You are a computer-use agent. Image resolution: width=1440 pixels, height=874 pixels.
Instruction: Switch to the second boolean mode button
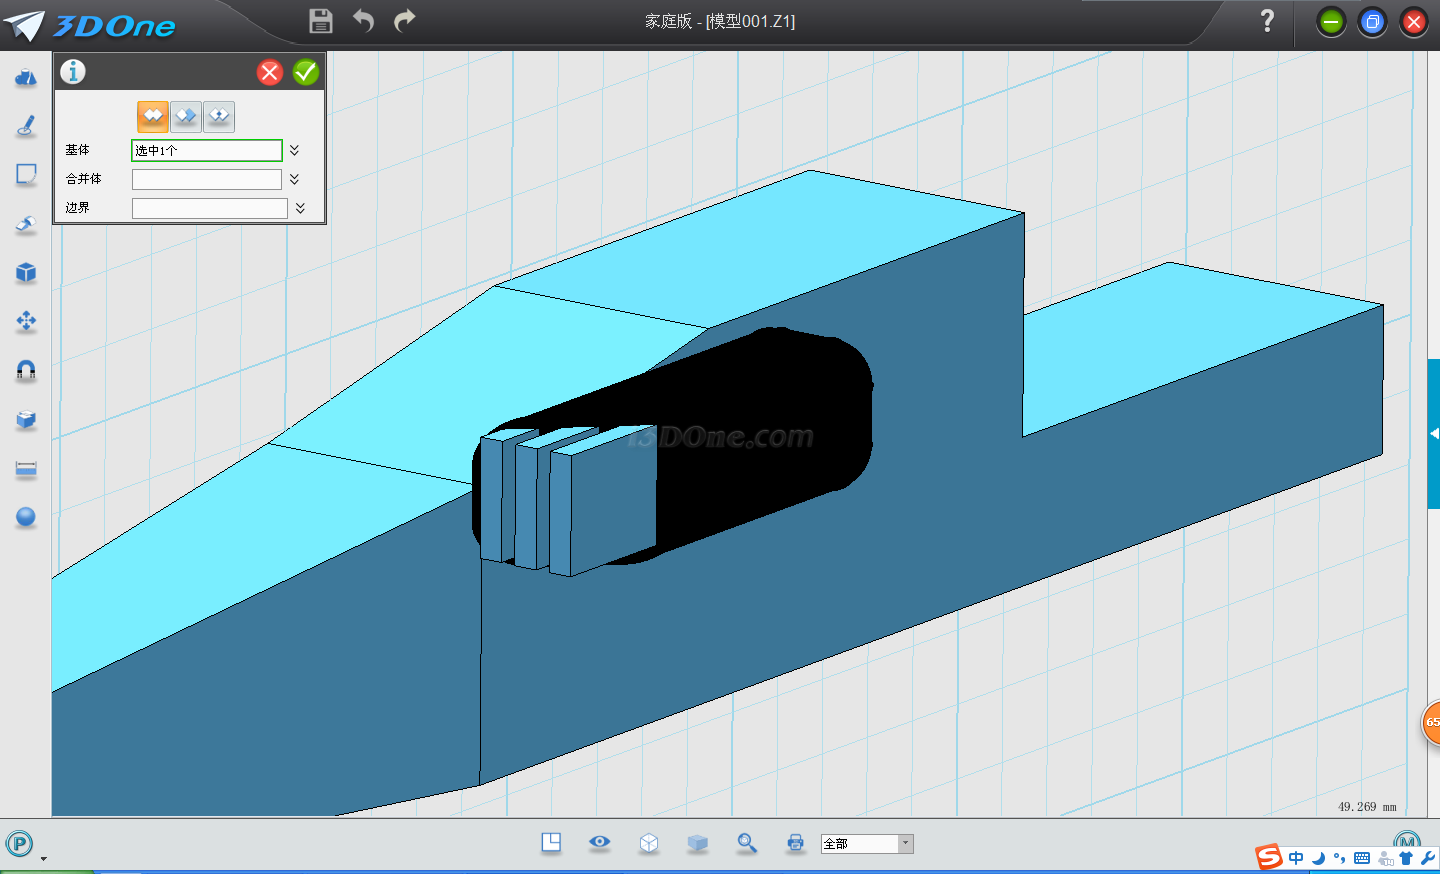coord(186,117)
